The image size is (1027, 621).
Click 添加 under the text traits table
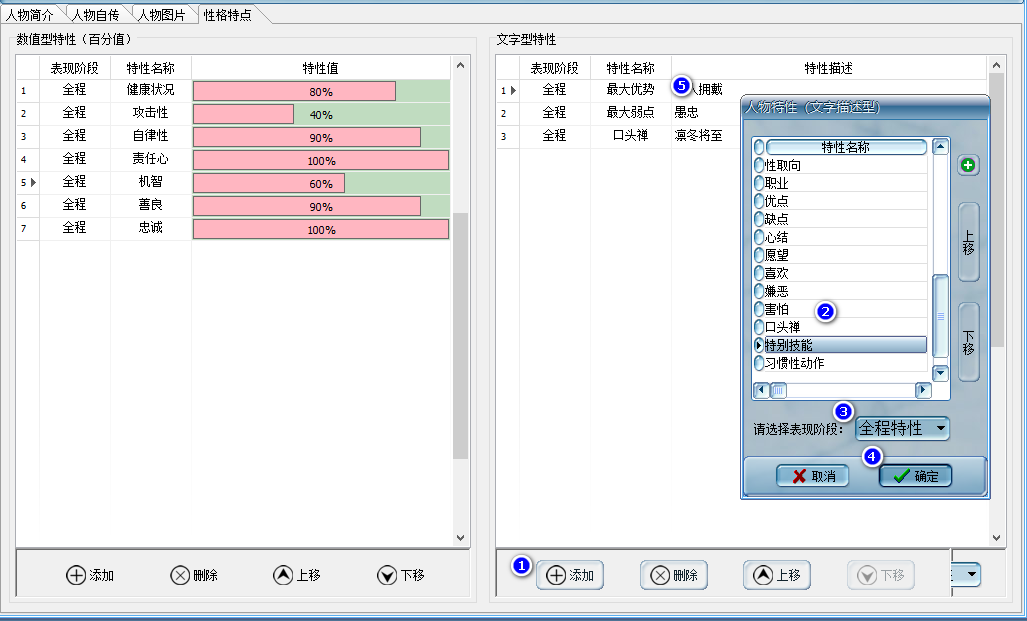570,575
